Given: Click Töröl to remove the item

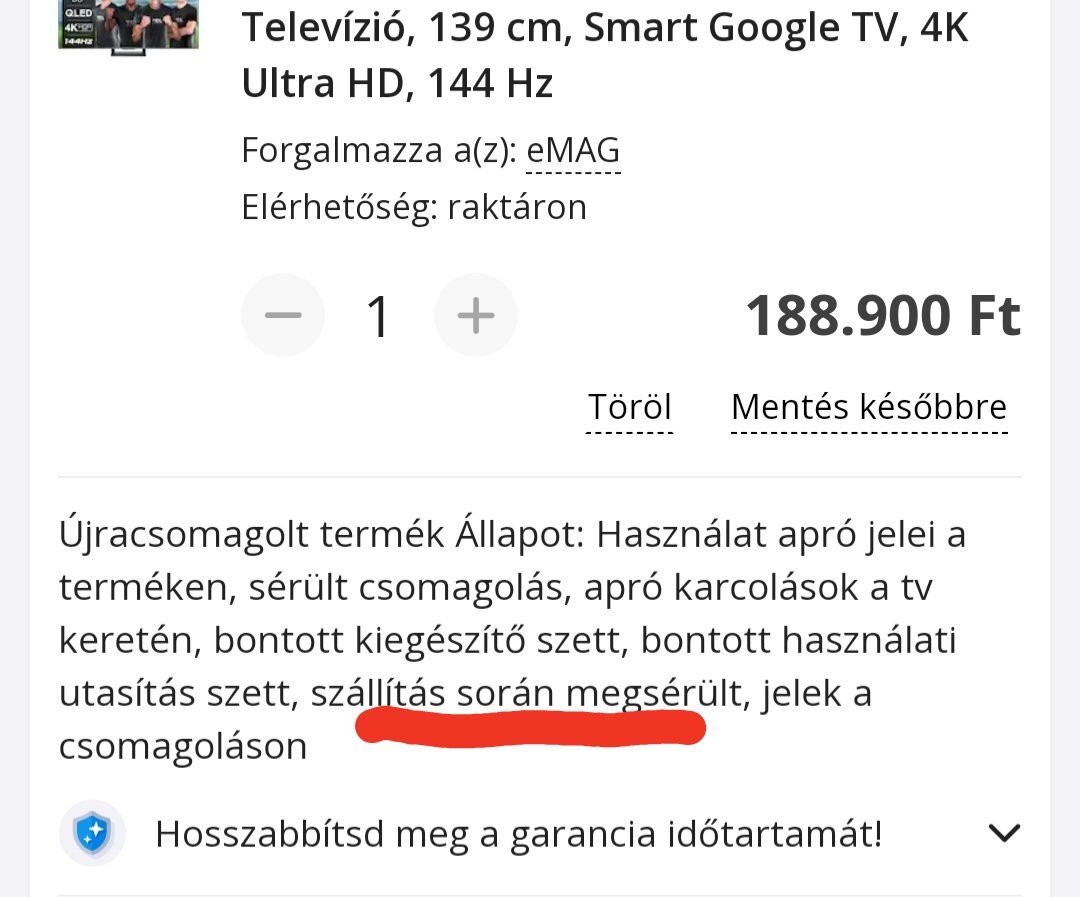Looking at the screenshot, I should 630,406.
